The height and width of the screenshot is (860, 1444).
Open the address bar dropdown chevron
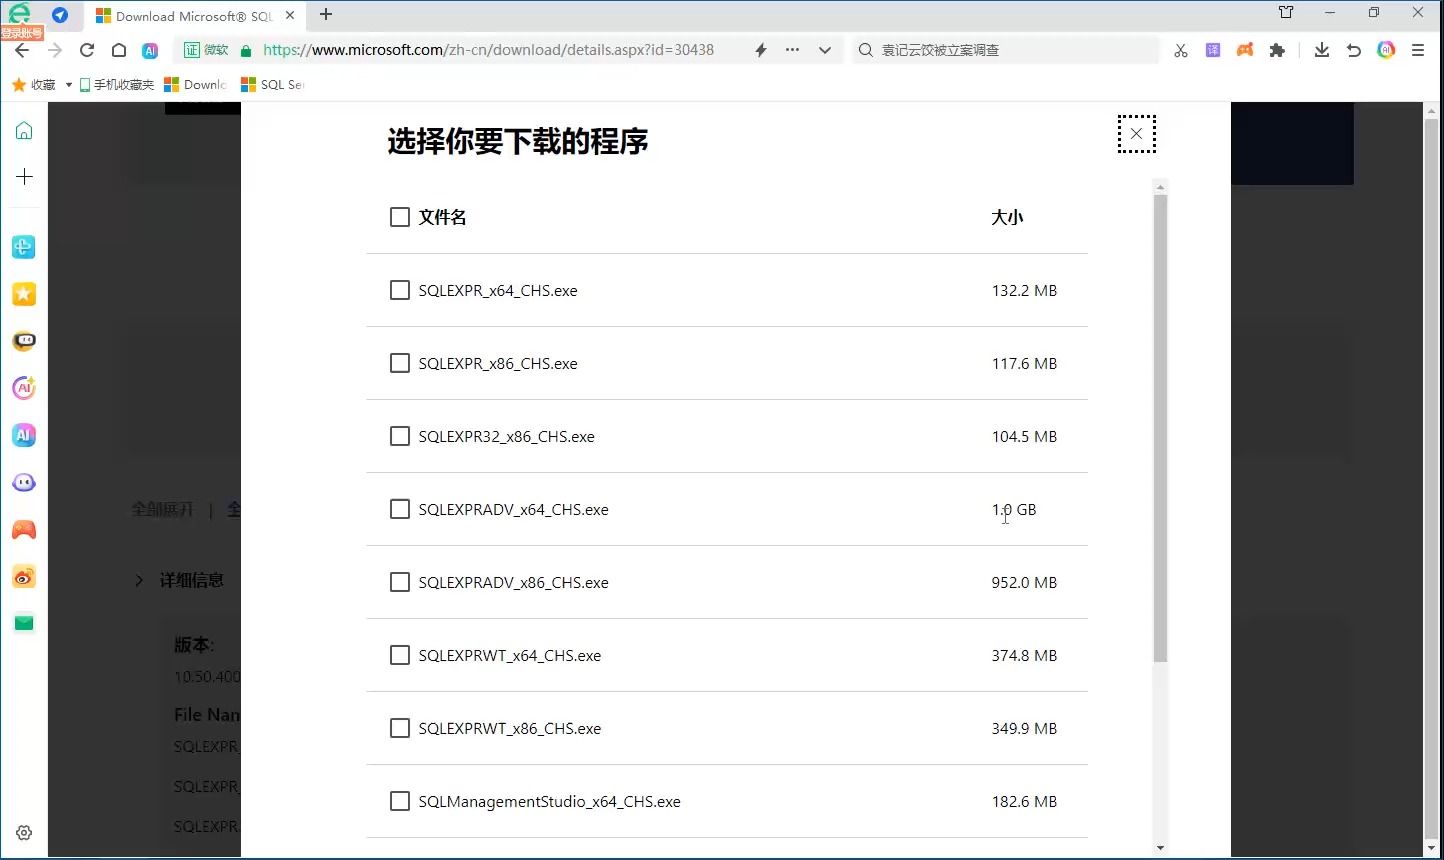tap(823, 49)
